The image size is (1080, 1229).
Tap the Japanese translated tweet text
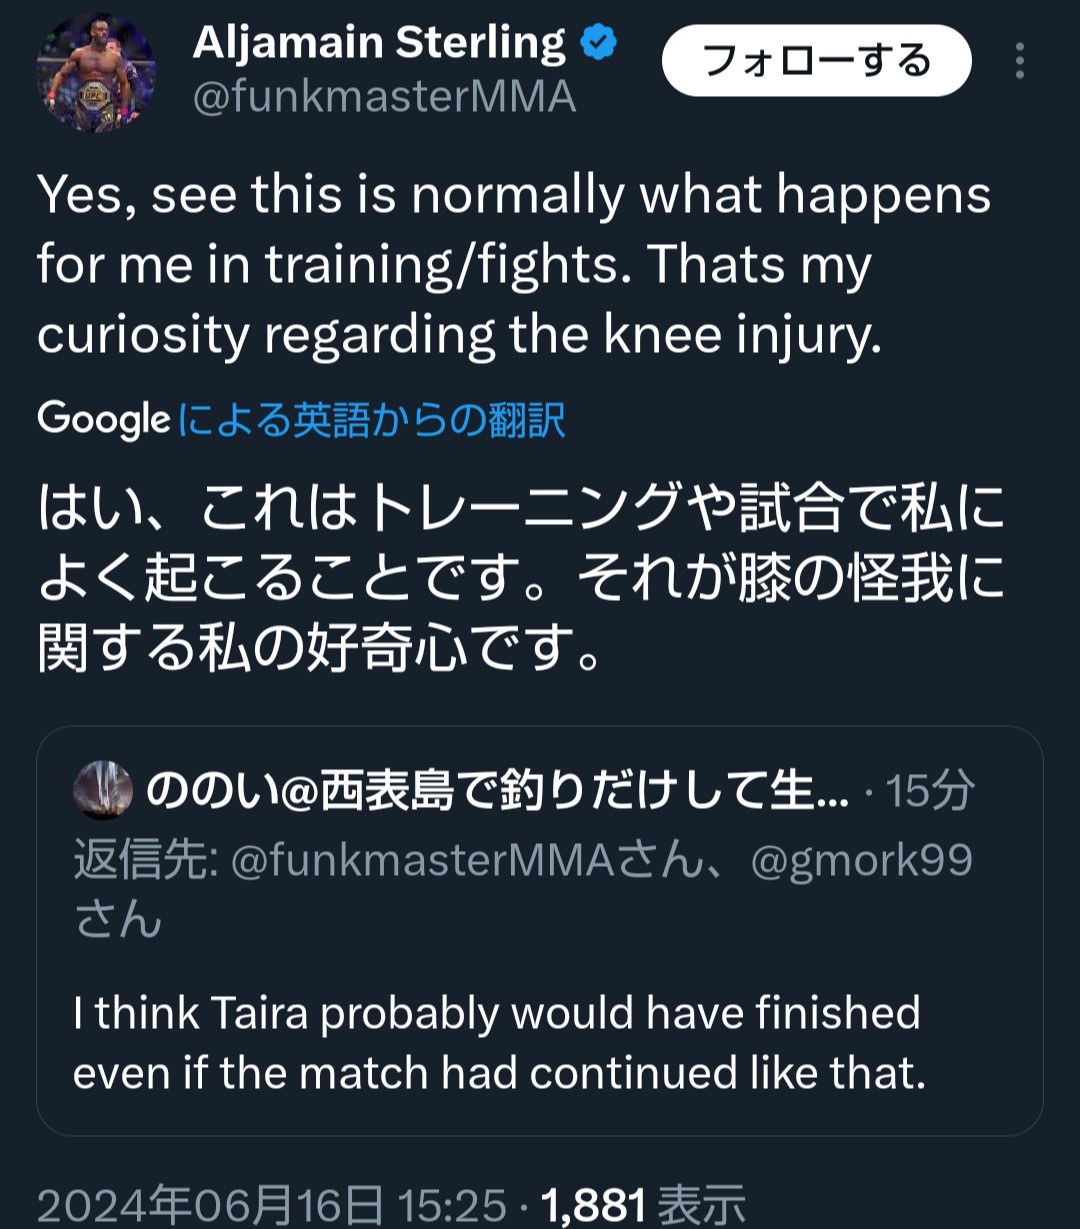[520, 578]
